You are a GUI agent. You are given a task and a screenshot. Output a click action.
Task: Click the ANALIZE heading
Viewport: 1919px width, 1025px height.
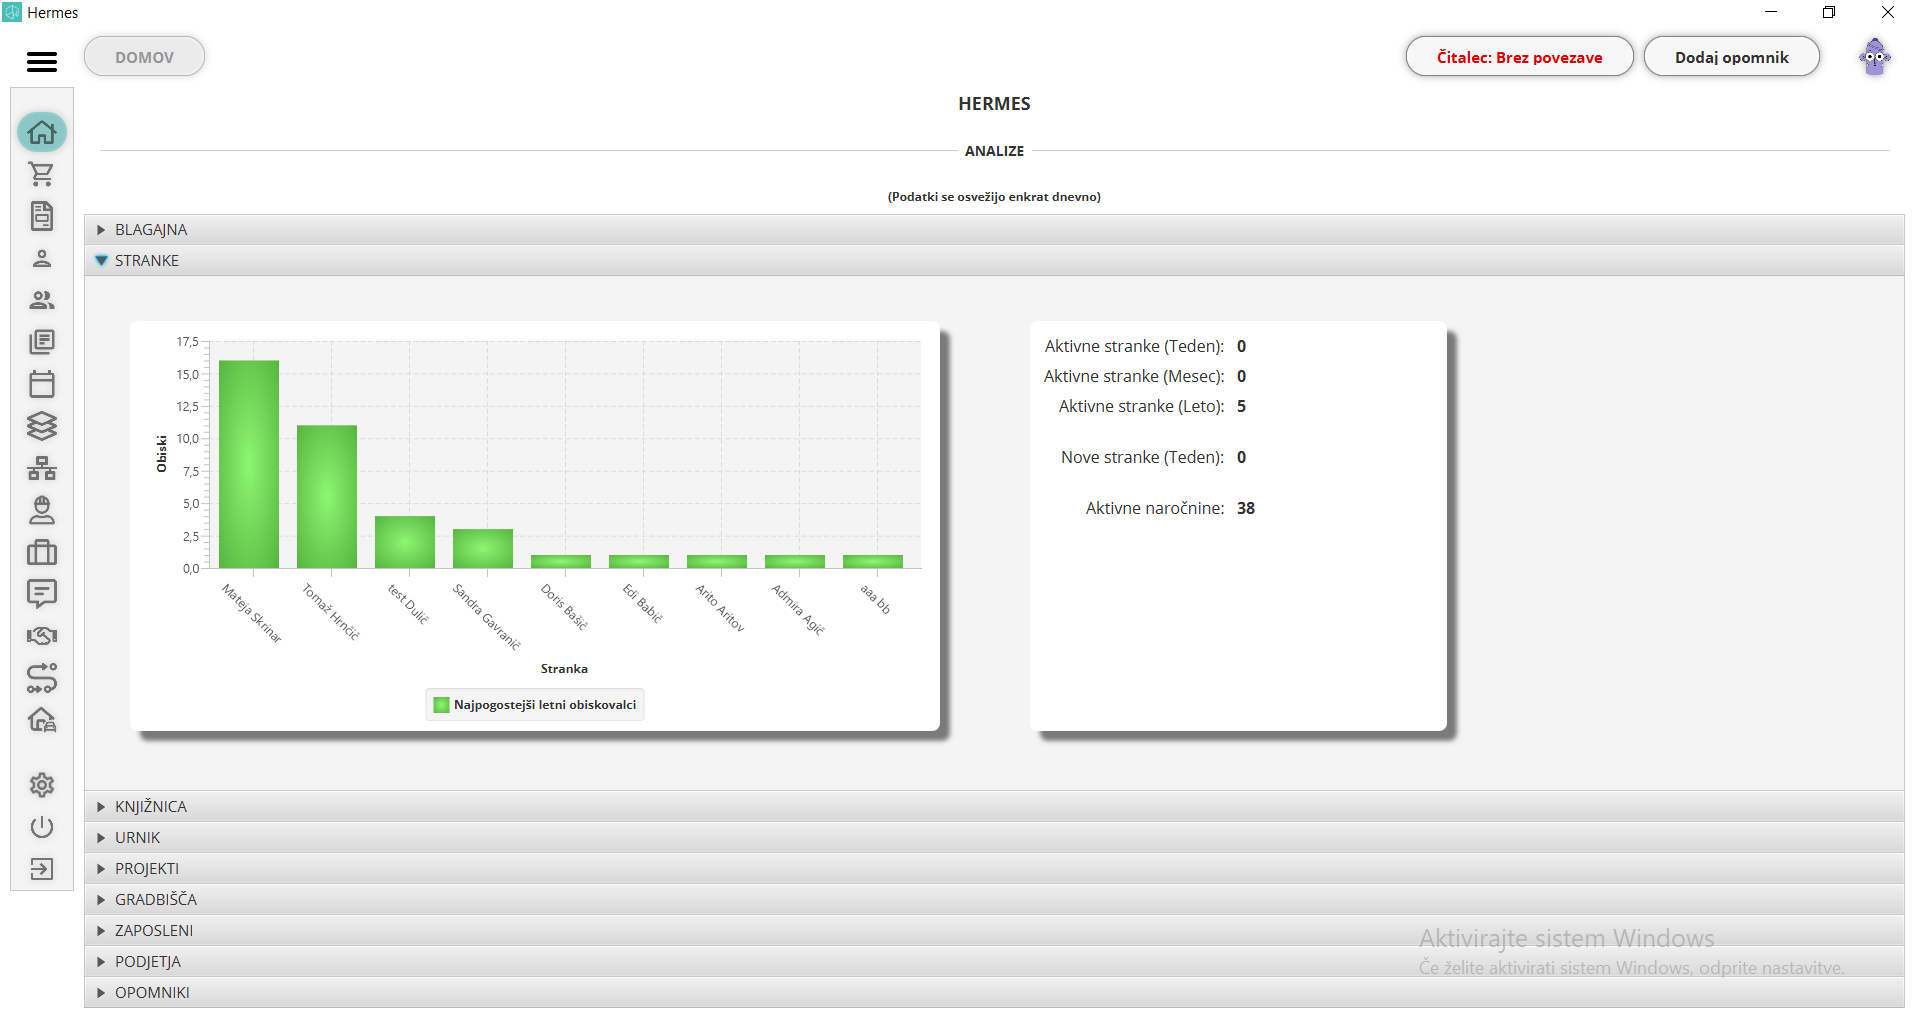click(994, 151)
